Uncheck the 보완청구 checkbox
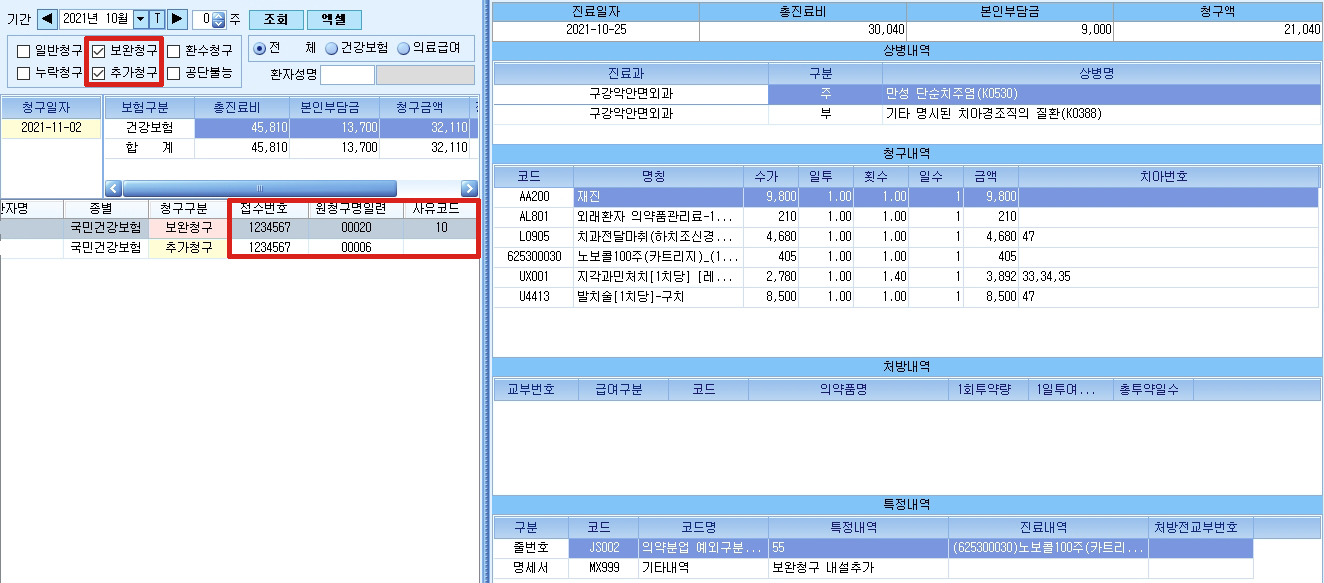 tap(99, 50)
